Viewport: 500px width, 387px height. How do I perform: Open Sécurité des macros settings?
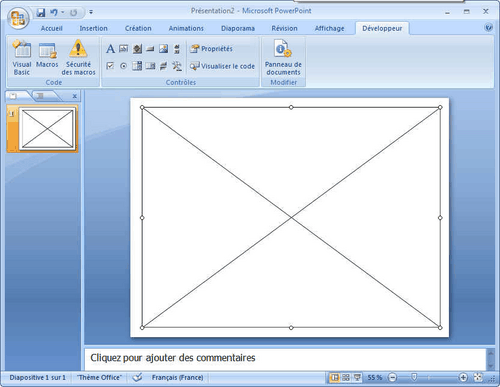(x=78, y=58)
